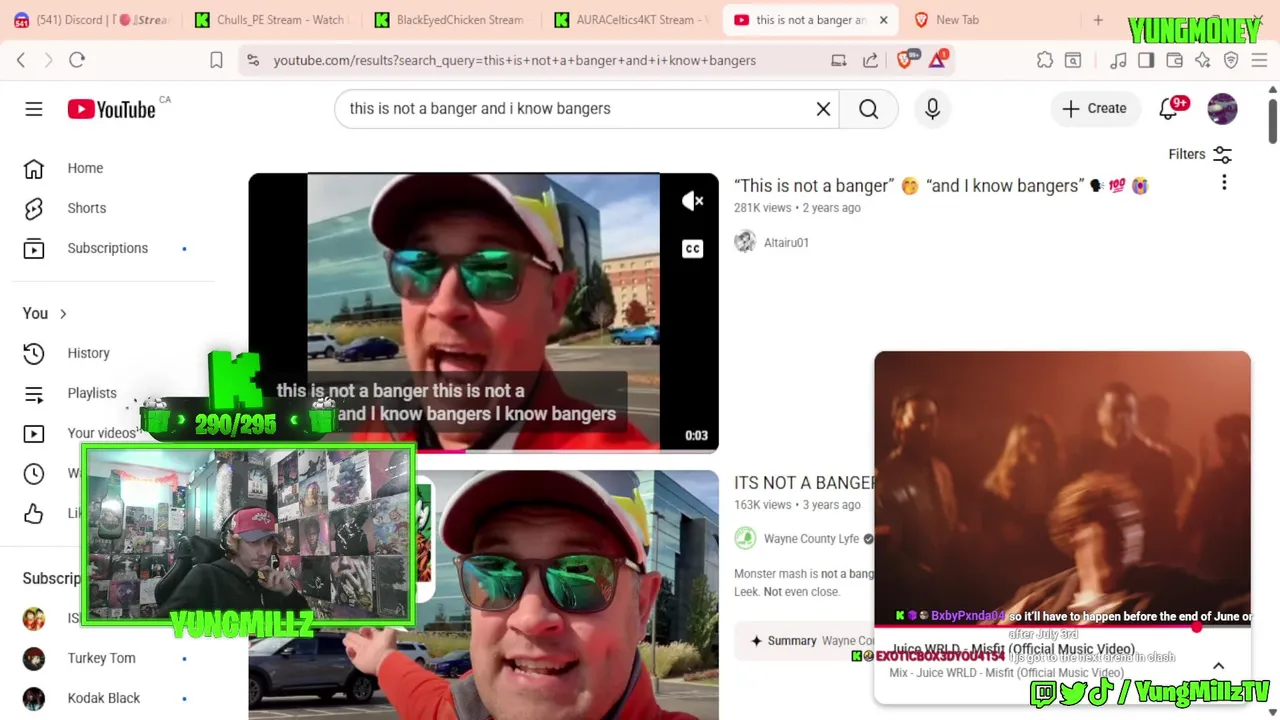Go back with the browser back arrow
This screenshot has width=1280, height=720.
[21, 60]
